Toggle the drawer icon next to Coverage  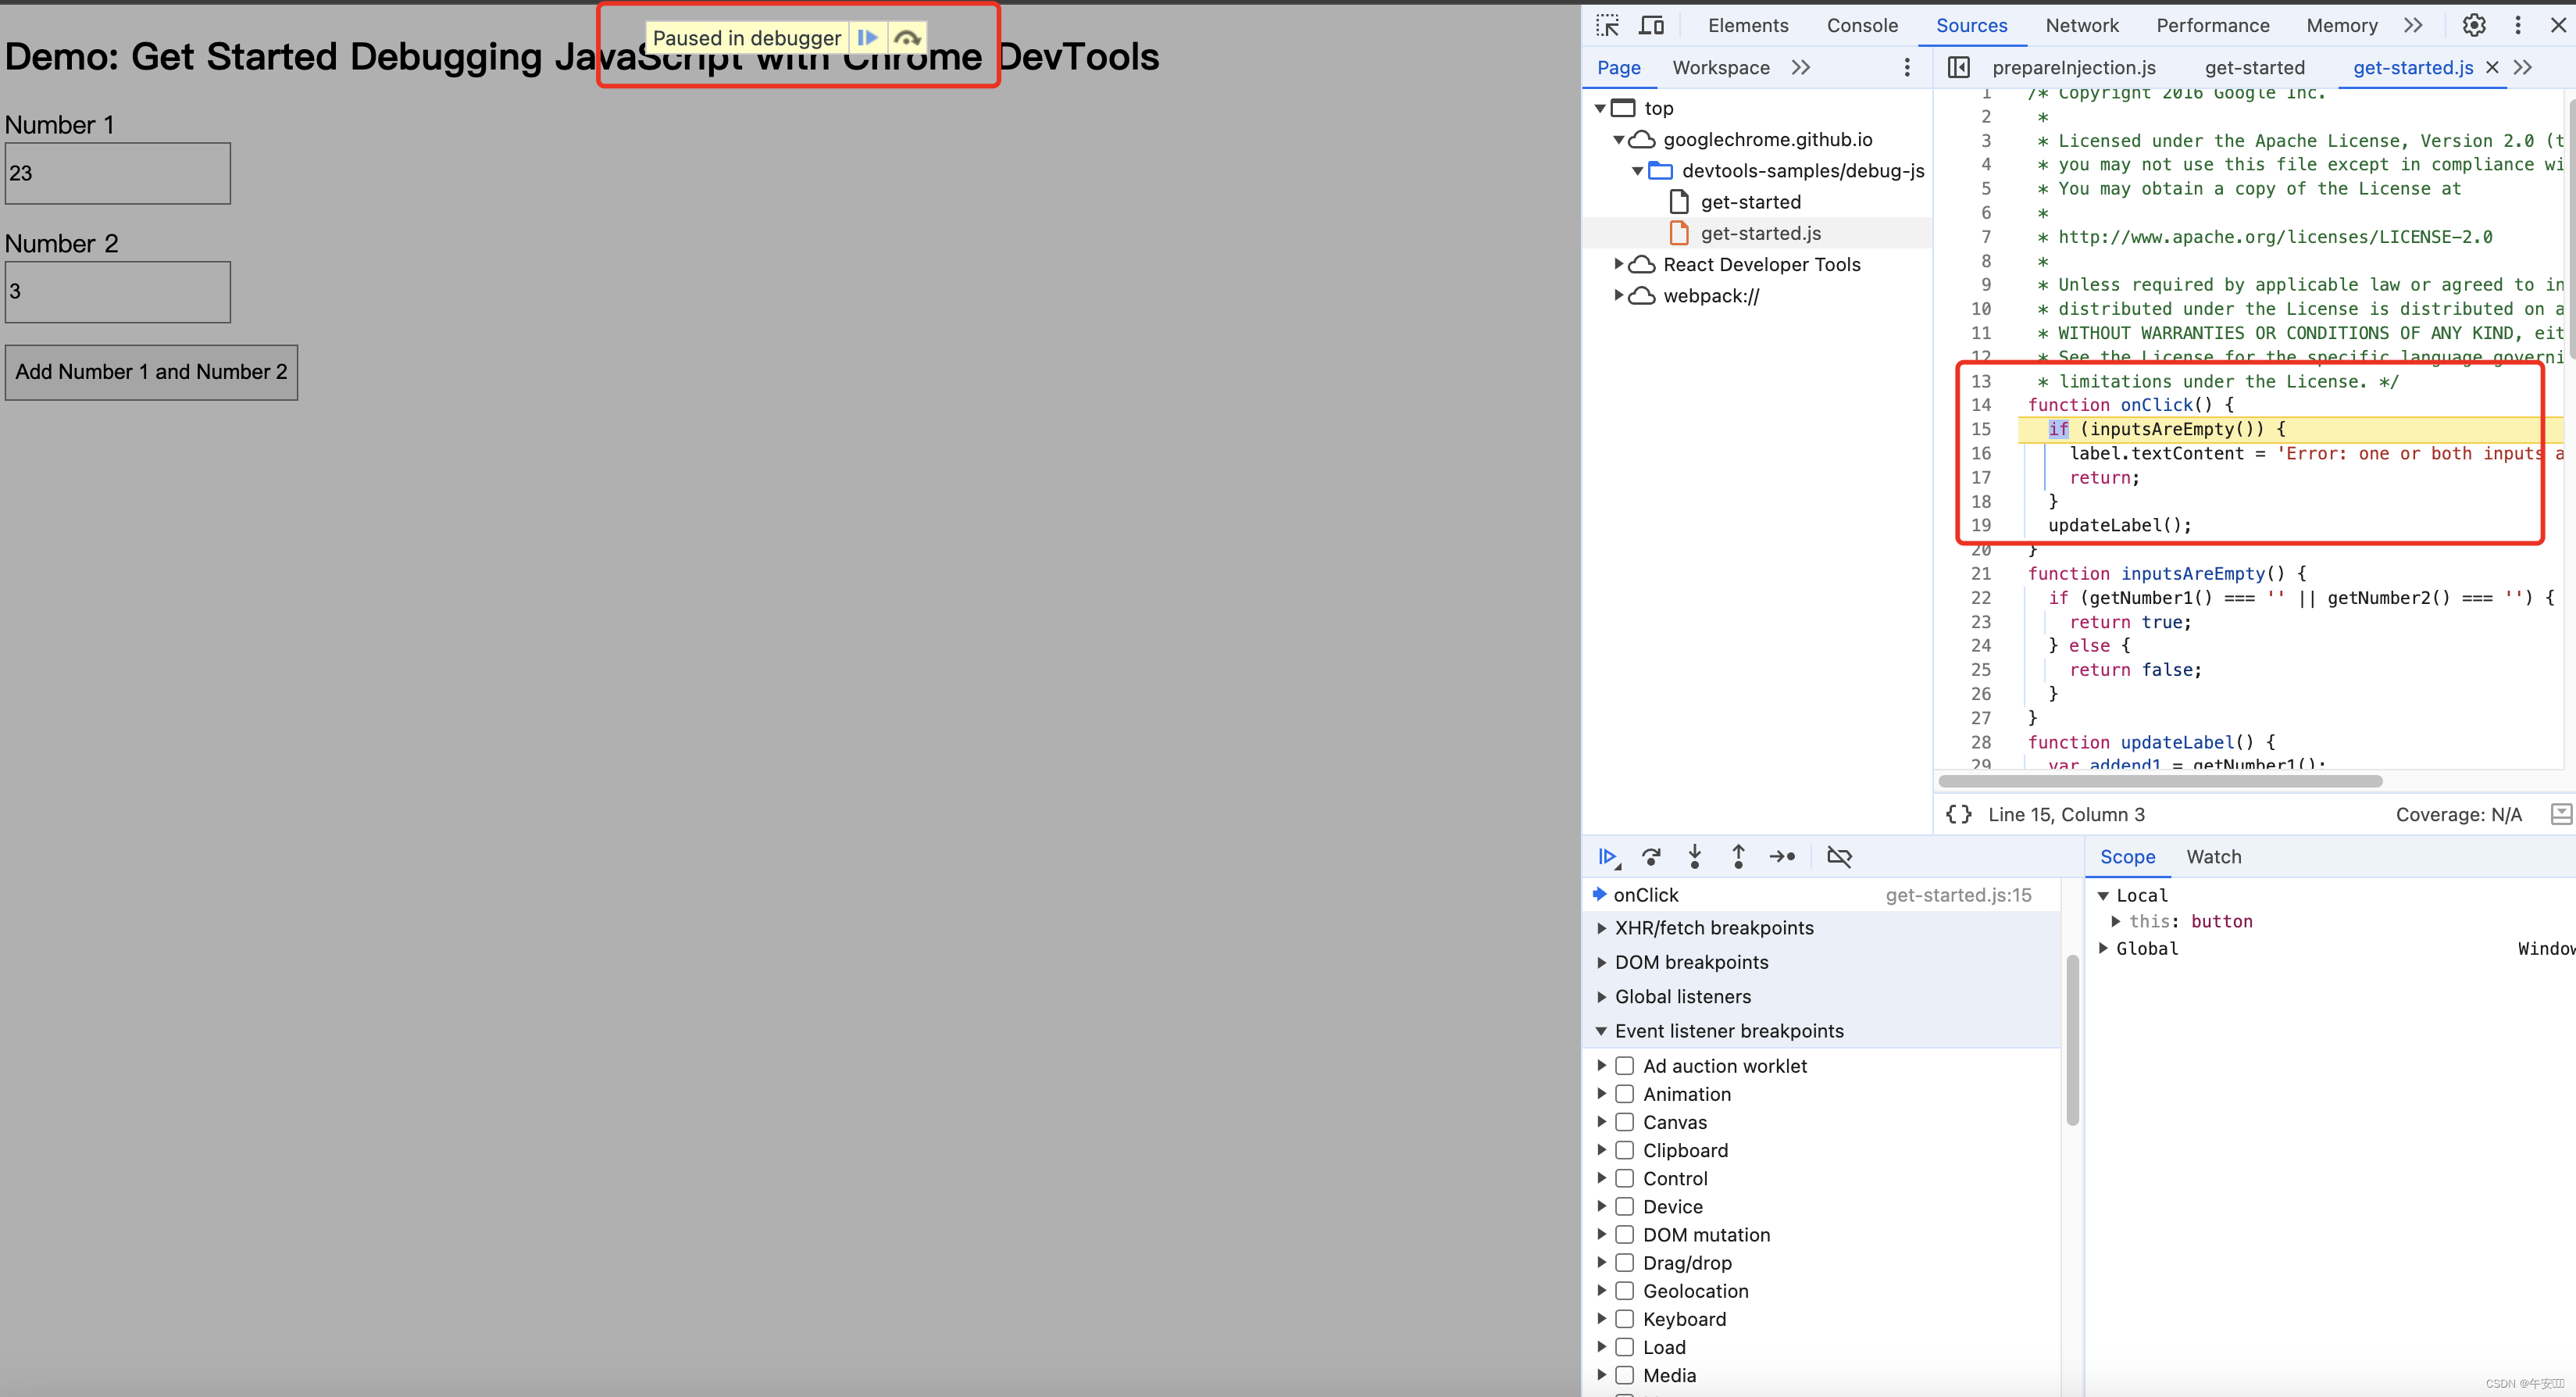2561,814
